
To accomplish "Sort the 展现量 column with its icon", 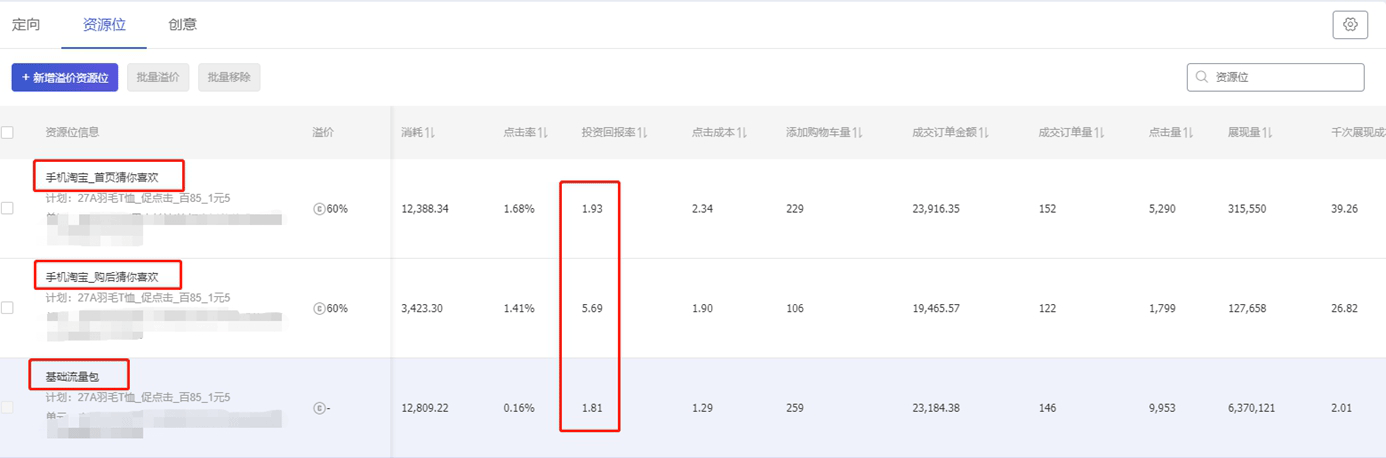I will point(1268,133).
